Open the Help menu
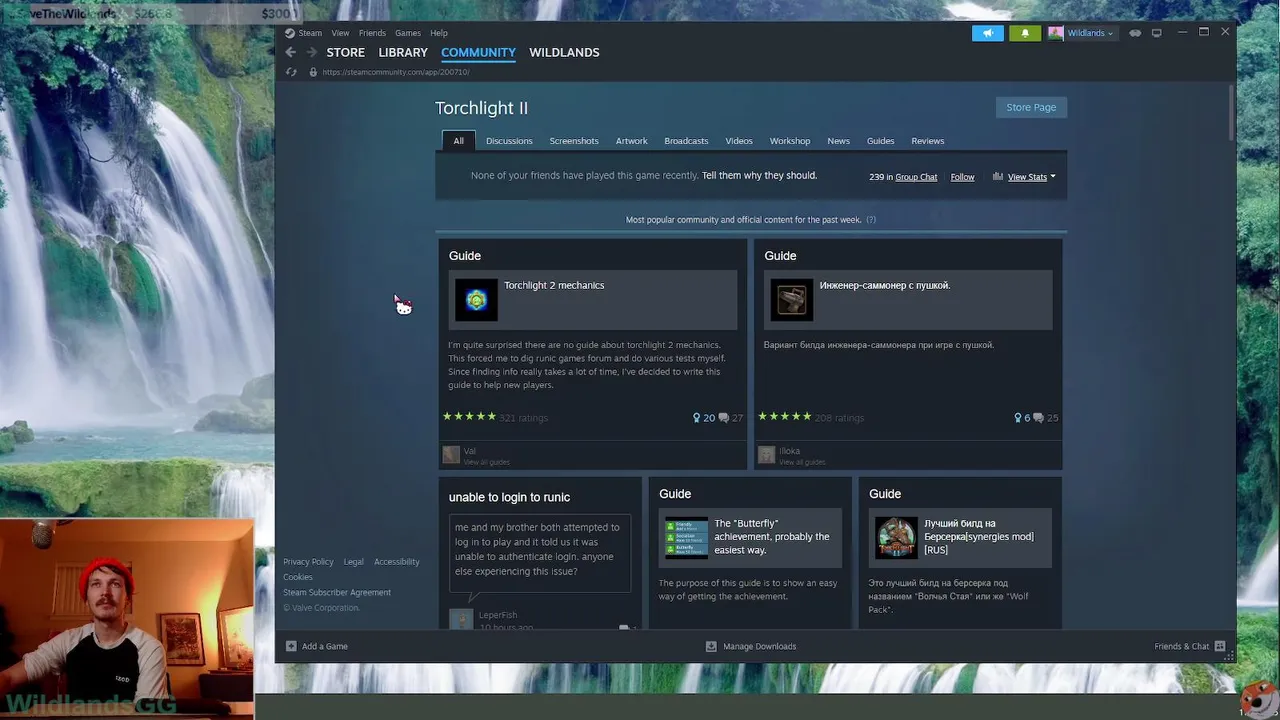 point(439,33)
